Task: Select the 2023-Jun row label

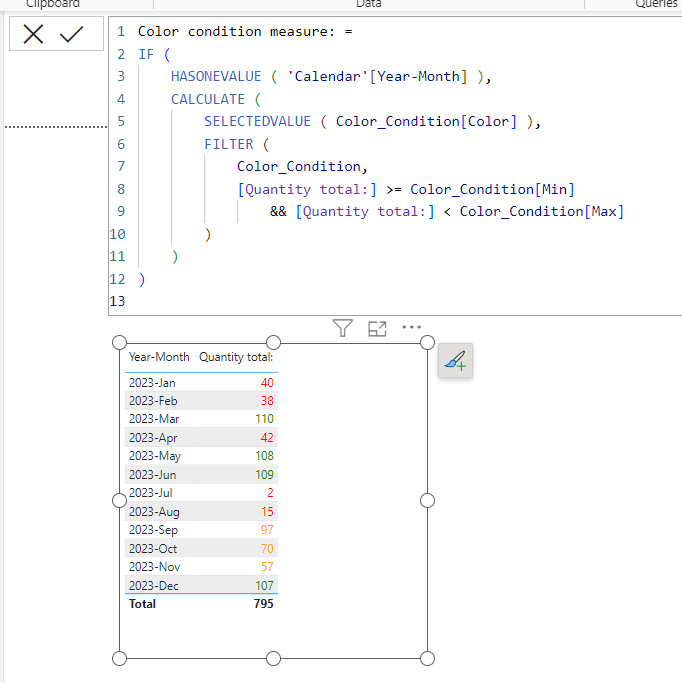Action: 152,475
